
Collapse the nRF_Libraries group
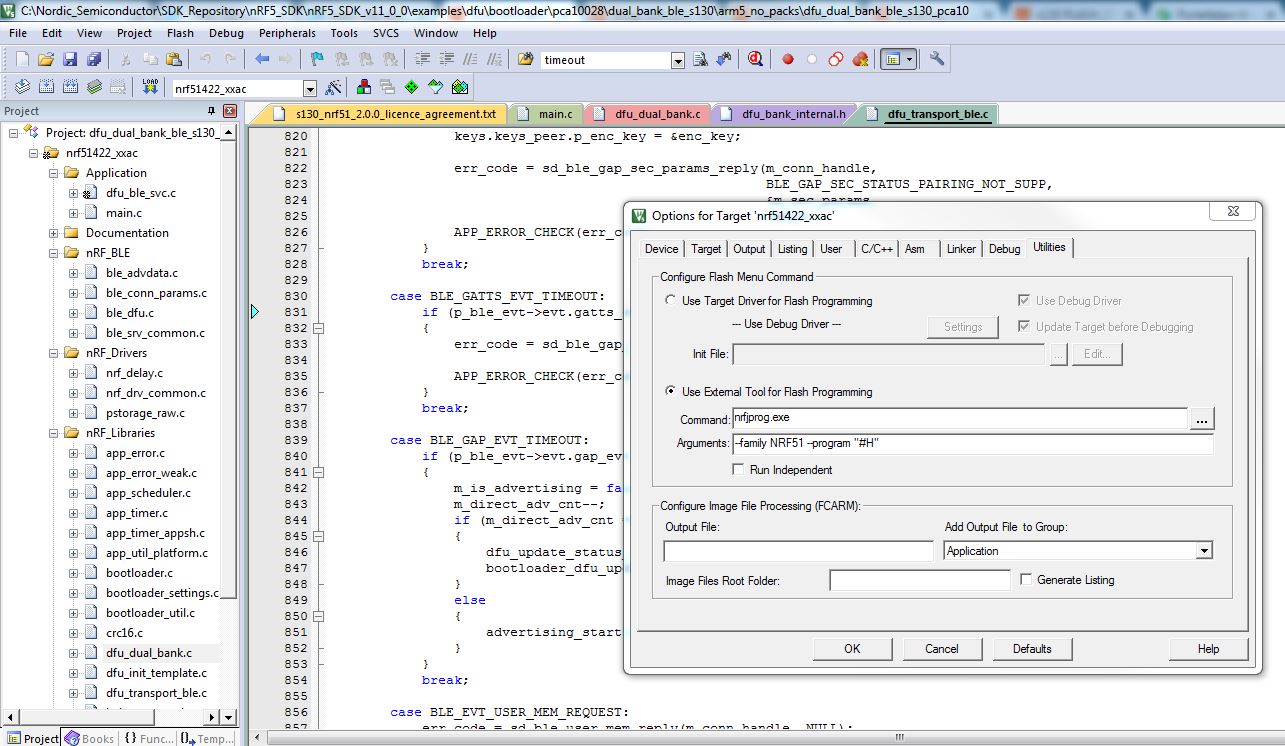pyautogui.click(x=54, y=433)
